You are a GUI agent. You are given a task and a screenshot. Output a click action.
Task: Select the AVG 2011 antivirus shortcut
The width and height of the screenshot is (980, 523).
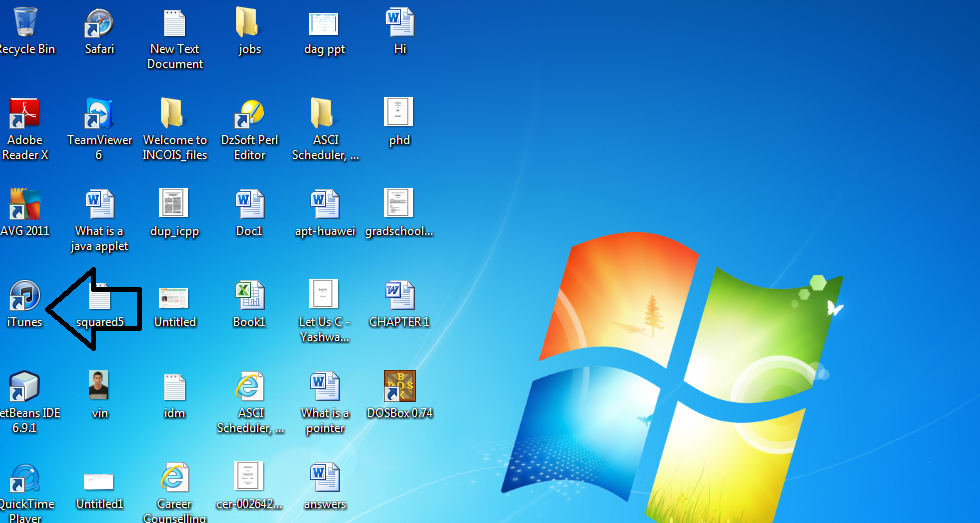[x=24, y=205]
